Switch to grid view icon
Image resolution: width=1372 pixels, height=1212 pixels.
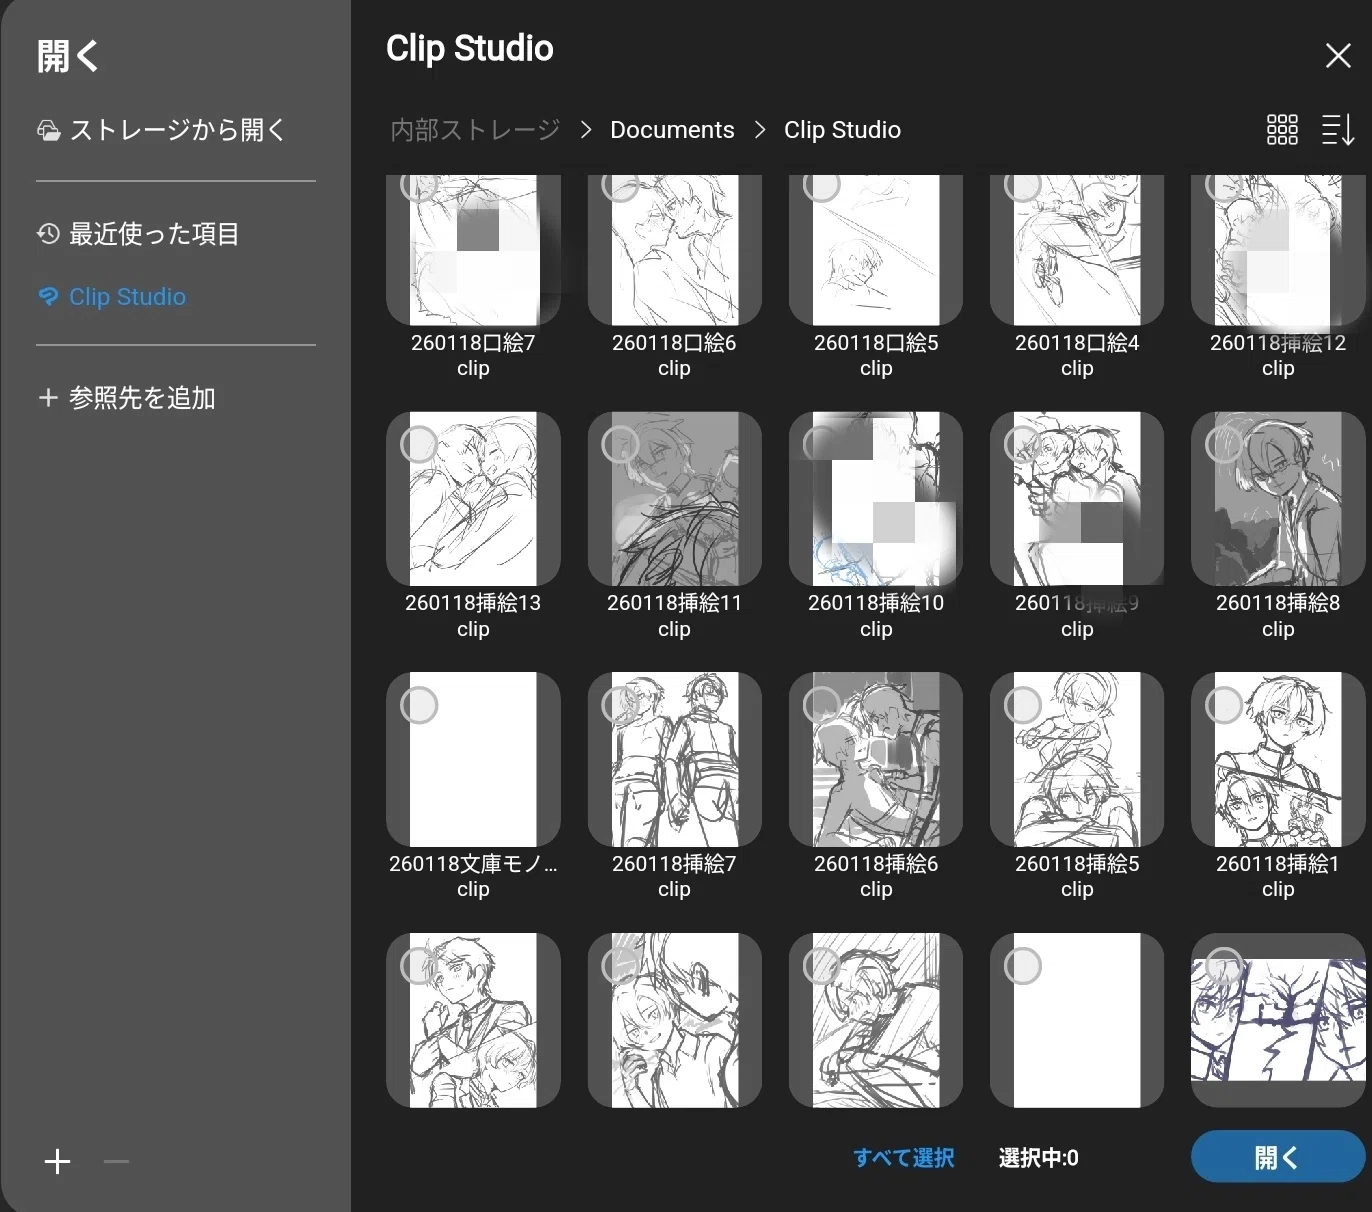tap(1282, 130)
